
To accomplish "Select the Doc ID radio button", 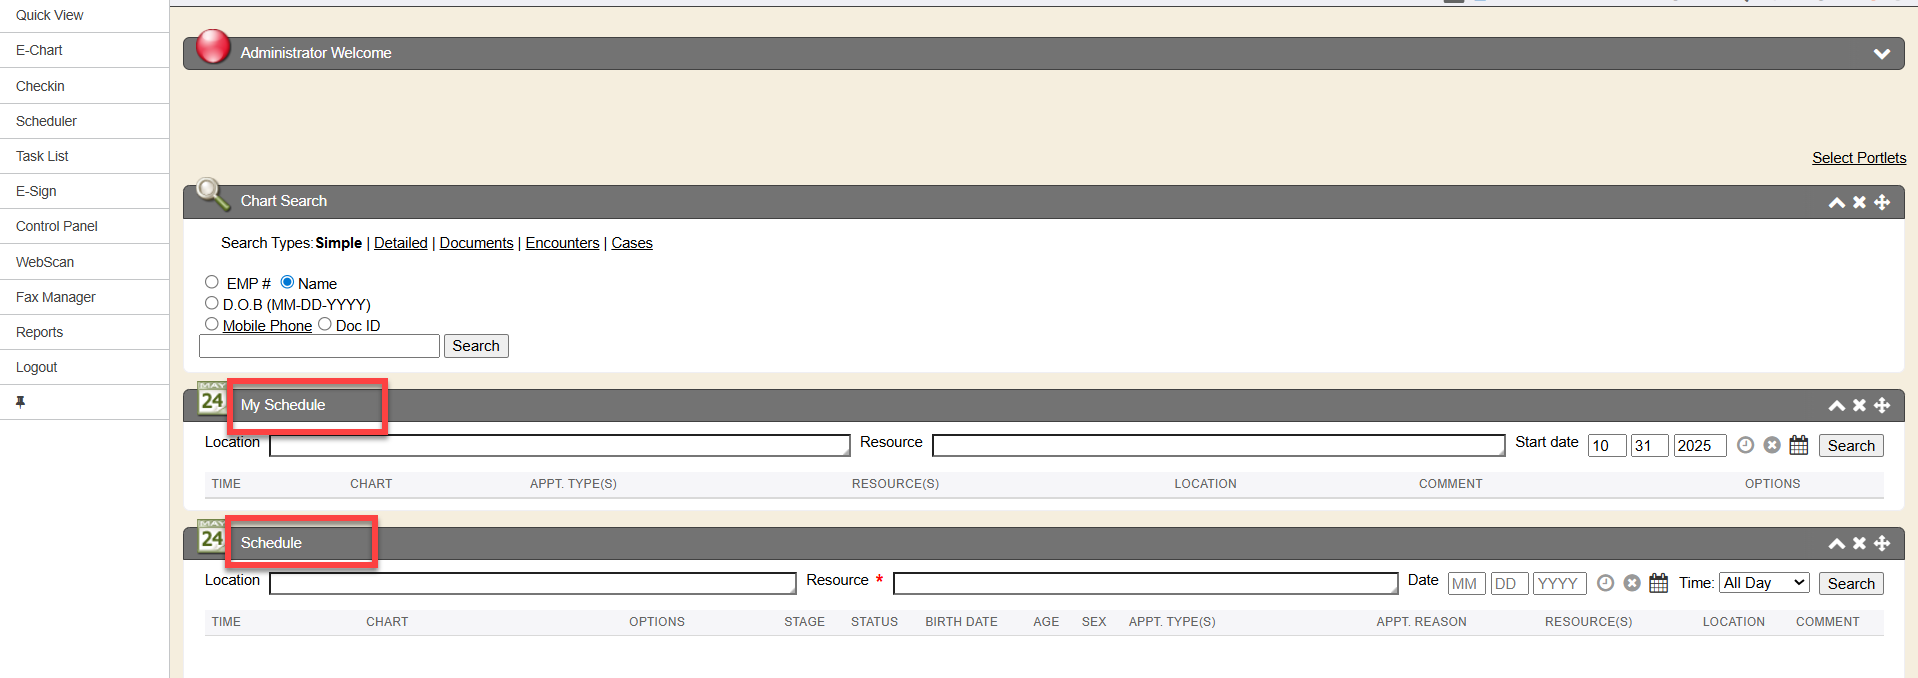I will (325, 324).
